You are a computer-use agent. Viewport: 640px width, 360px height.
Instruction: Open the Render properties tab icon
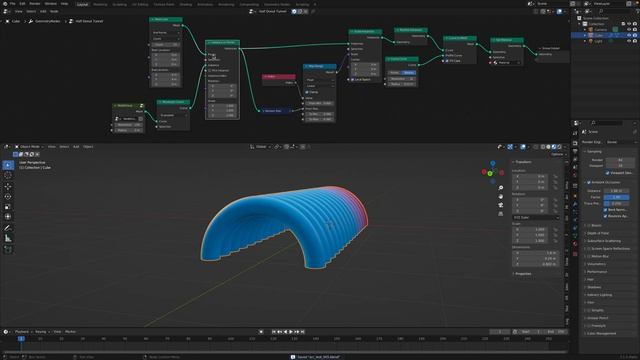[575, 143]
